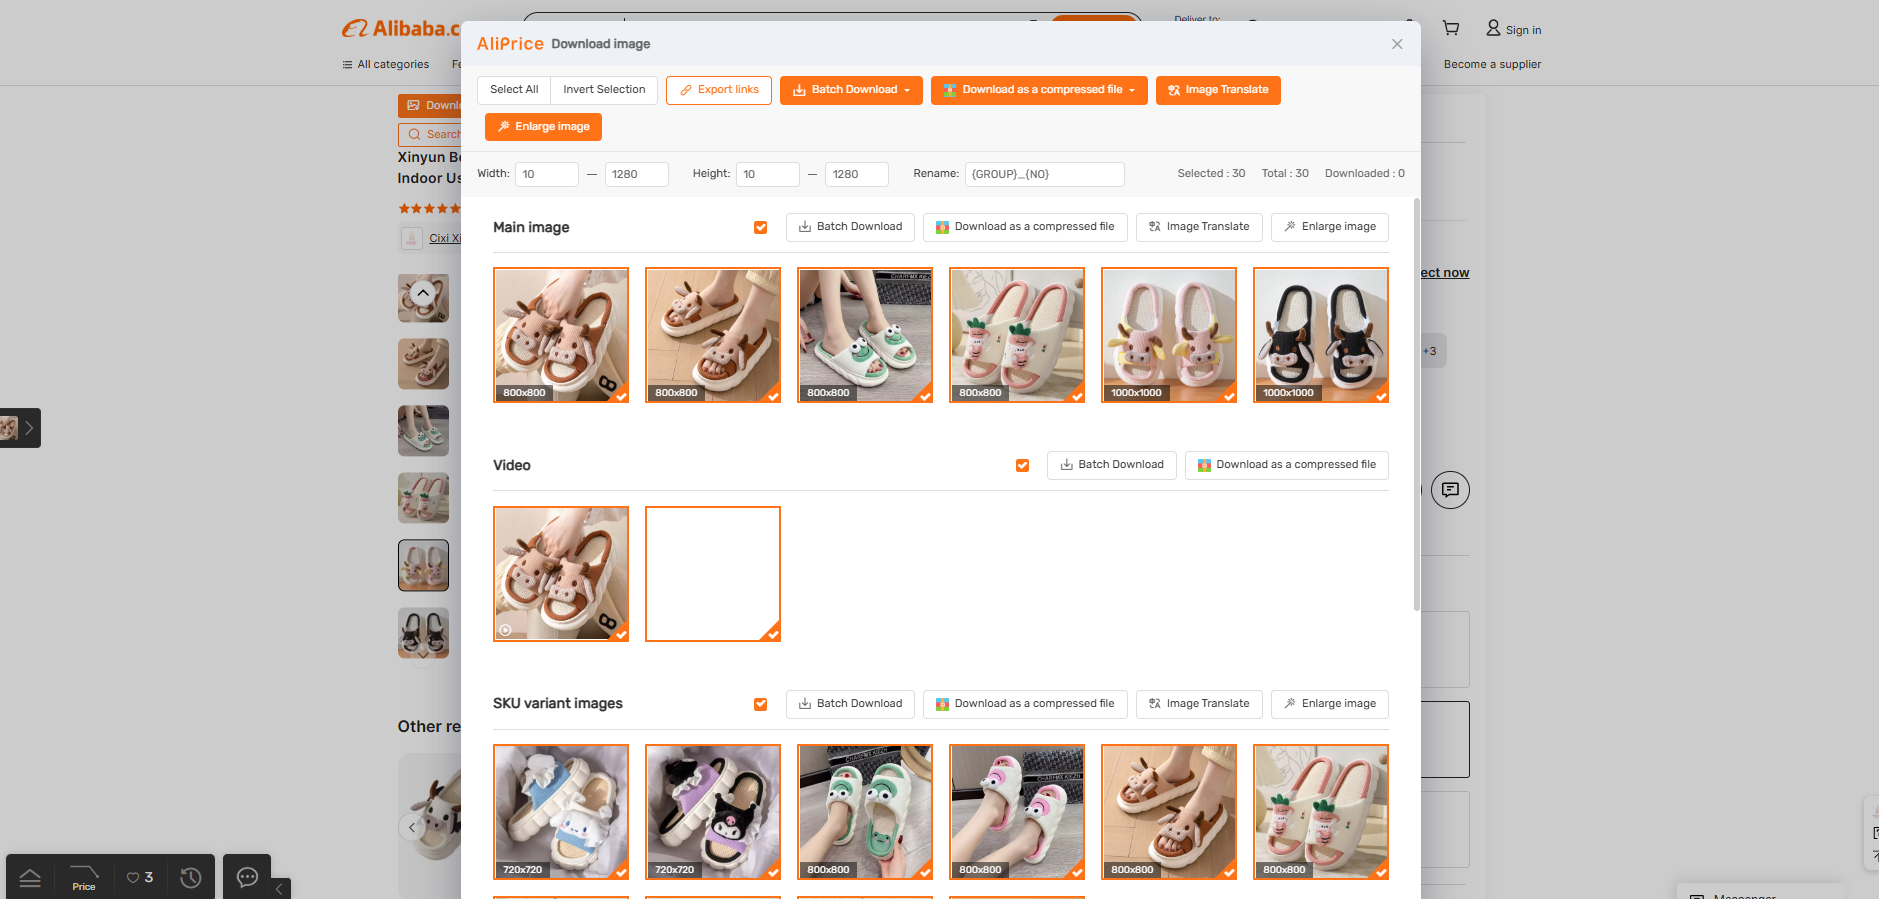Close the AliPrice download image dialog
This screenshot has height=899, width=1879.
click(x=1397, y=44)
